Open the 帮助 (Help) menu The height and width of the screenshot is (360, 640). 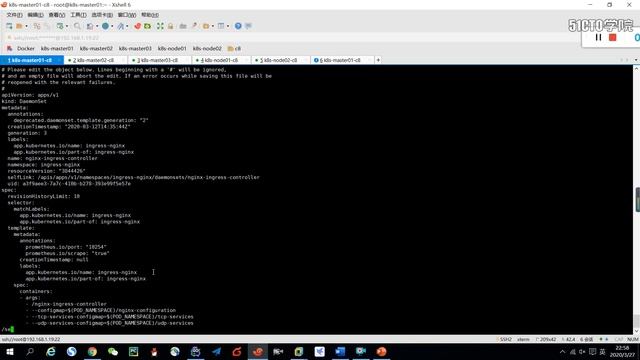pyautogui.click(x=150, y=15)
